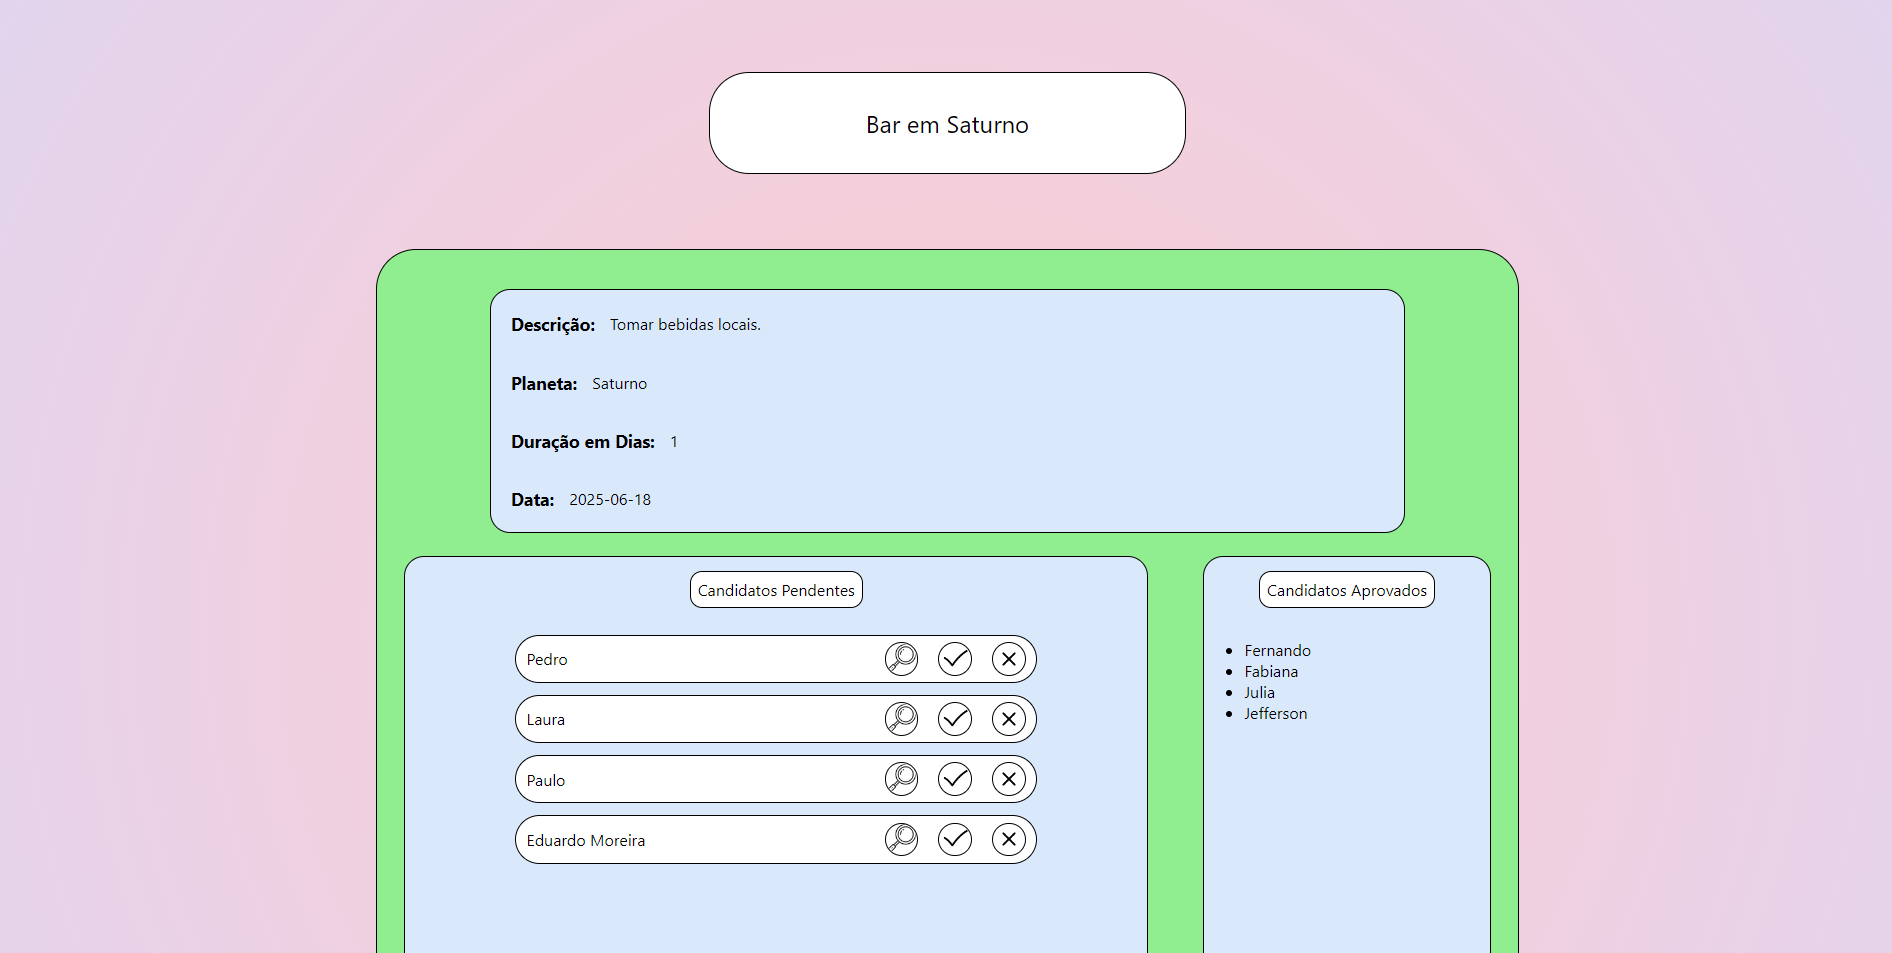Screen dimensions: 1892x953
Task: Click the name Laura in pending list
Action: pyautogui.click(x=546, y=720)
